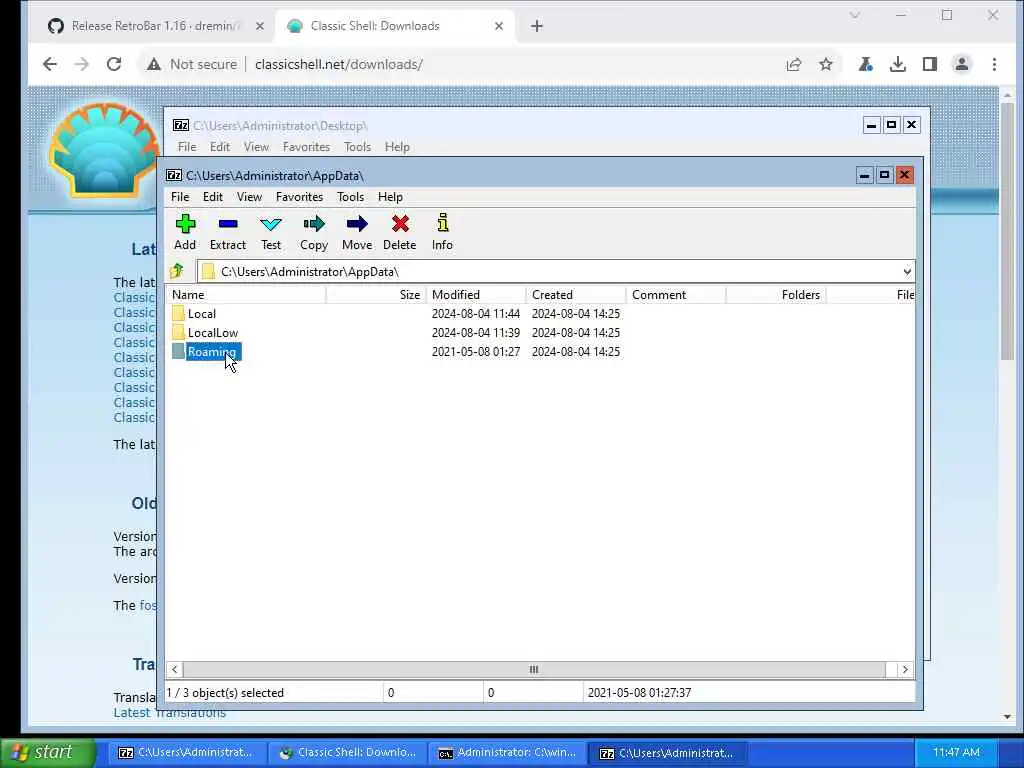
Task: Click the Roaming folder icon
Action: (178, 351)
